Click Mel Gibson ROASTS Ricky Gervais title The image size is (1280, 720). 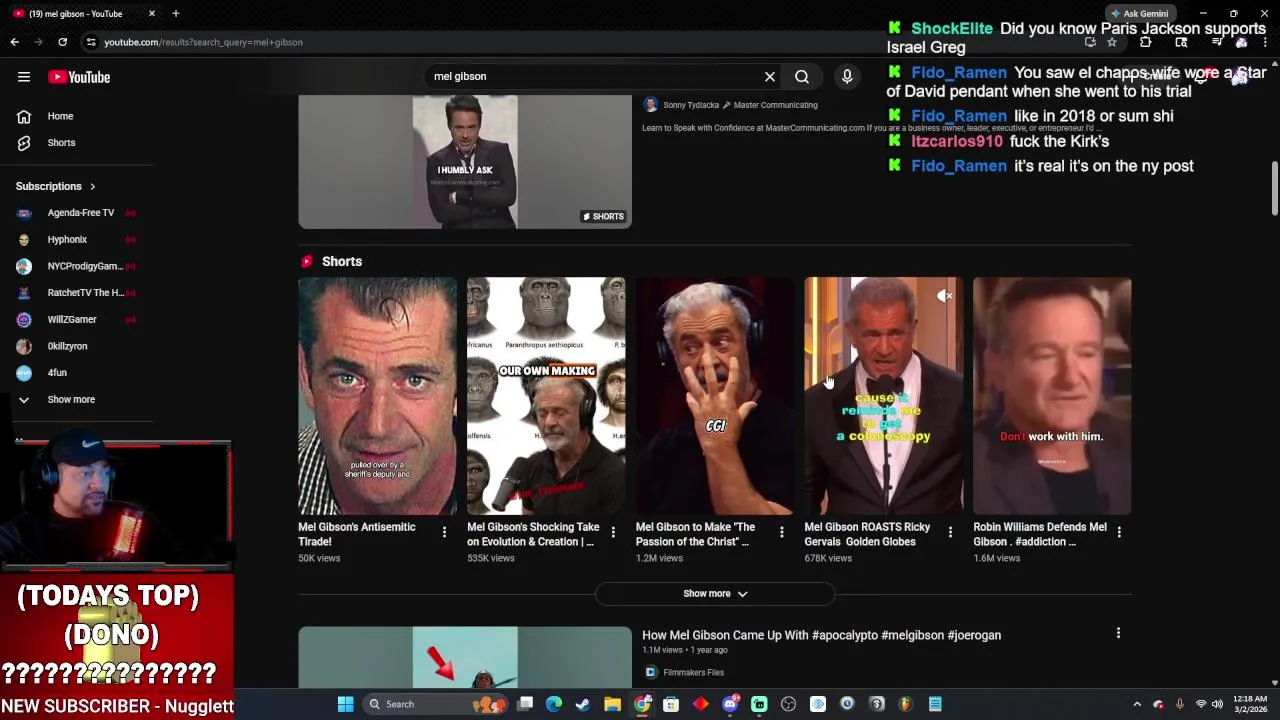point(867,534)
